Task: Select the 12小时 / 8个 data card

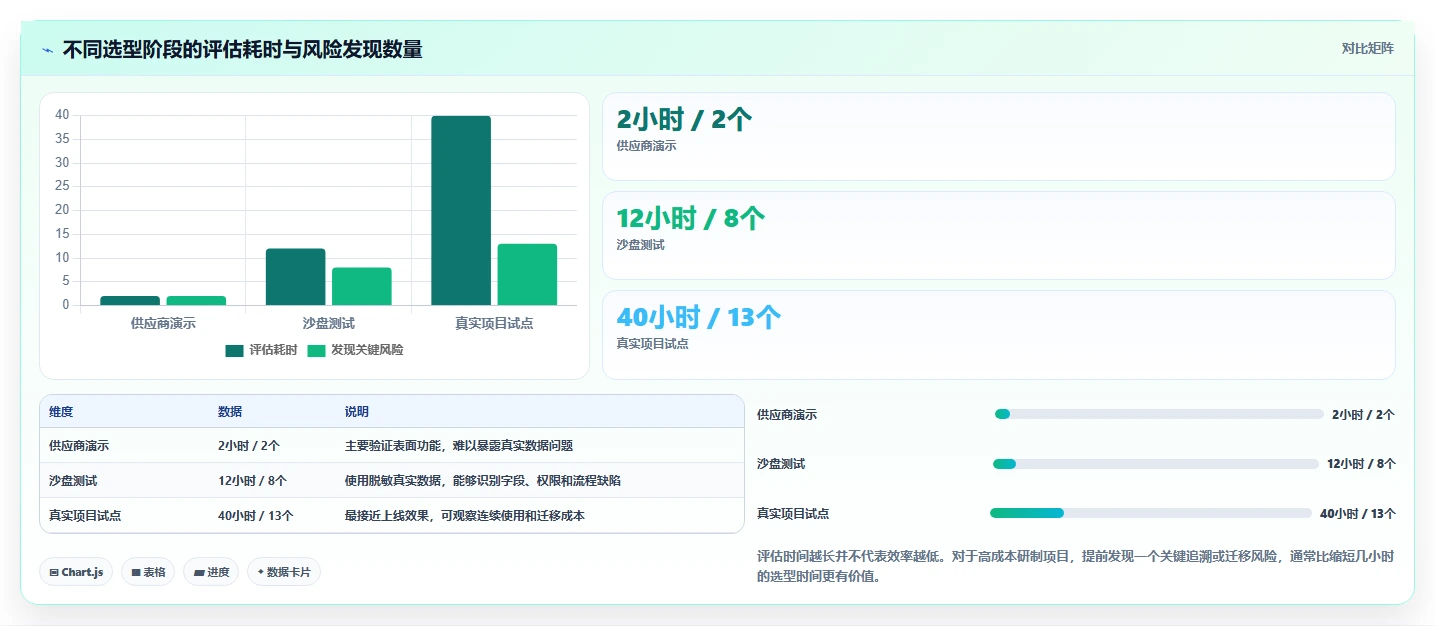Action: 998,236
